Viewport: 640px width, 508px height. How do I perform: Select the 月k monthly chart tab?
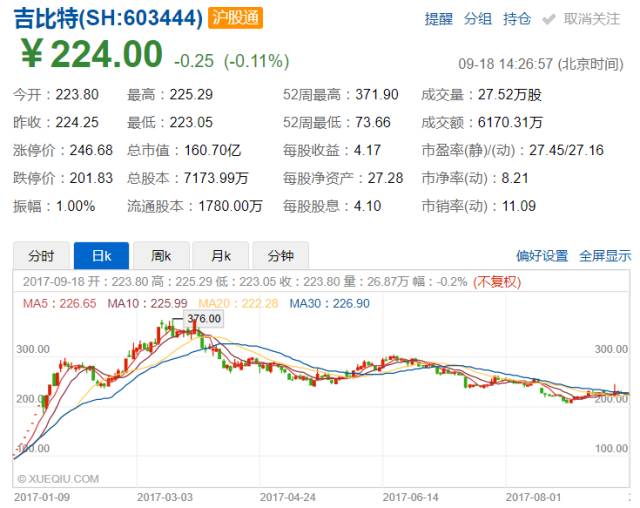(x=219, y=255)
